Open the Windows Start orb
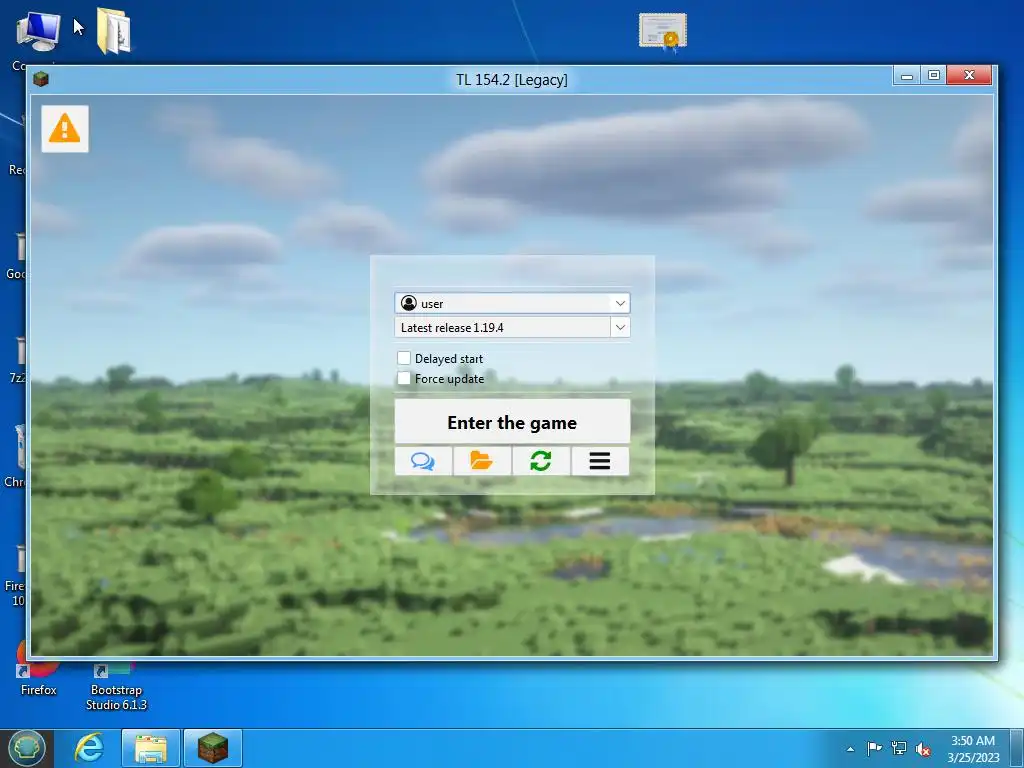Screen dimensions: 1024x768 [27, 748]
